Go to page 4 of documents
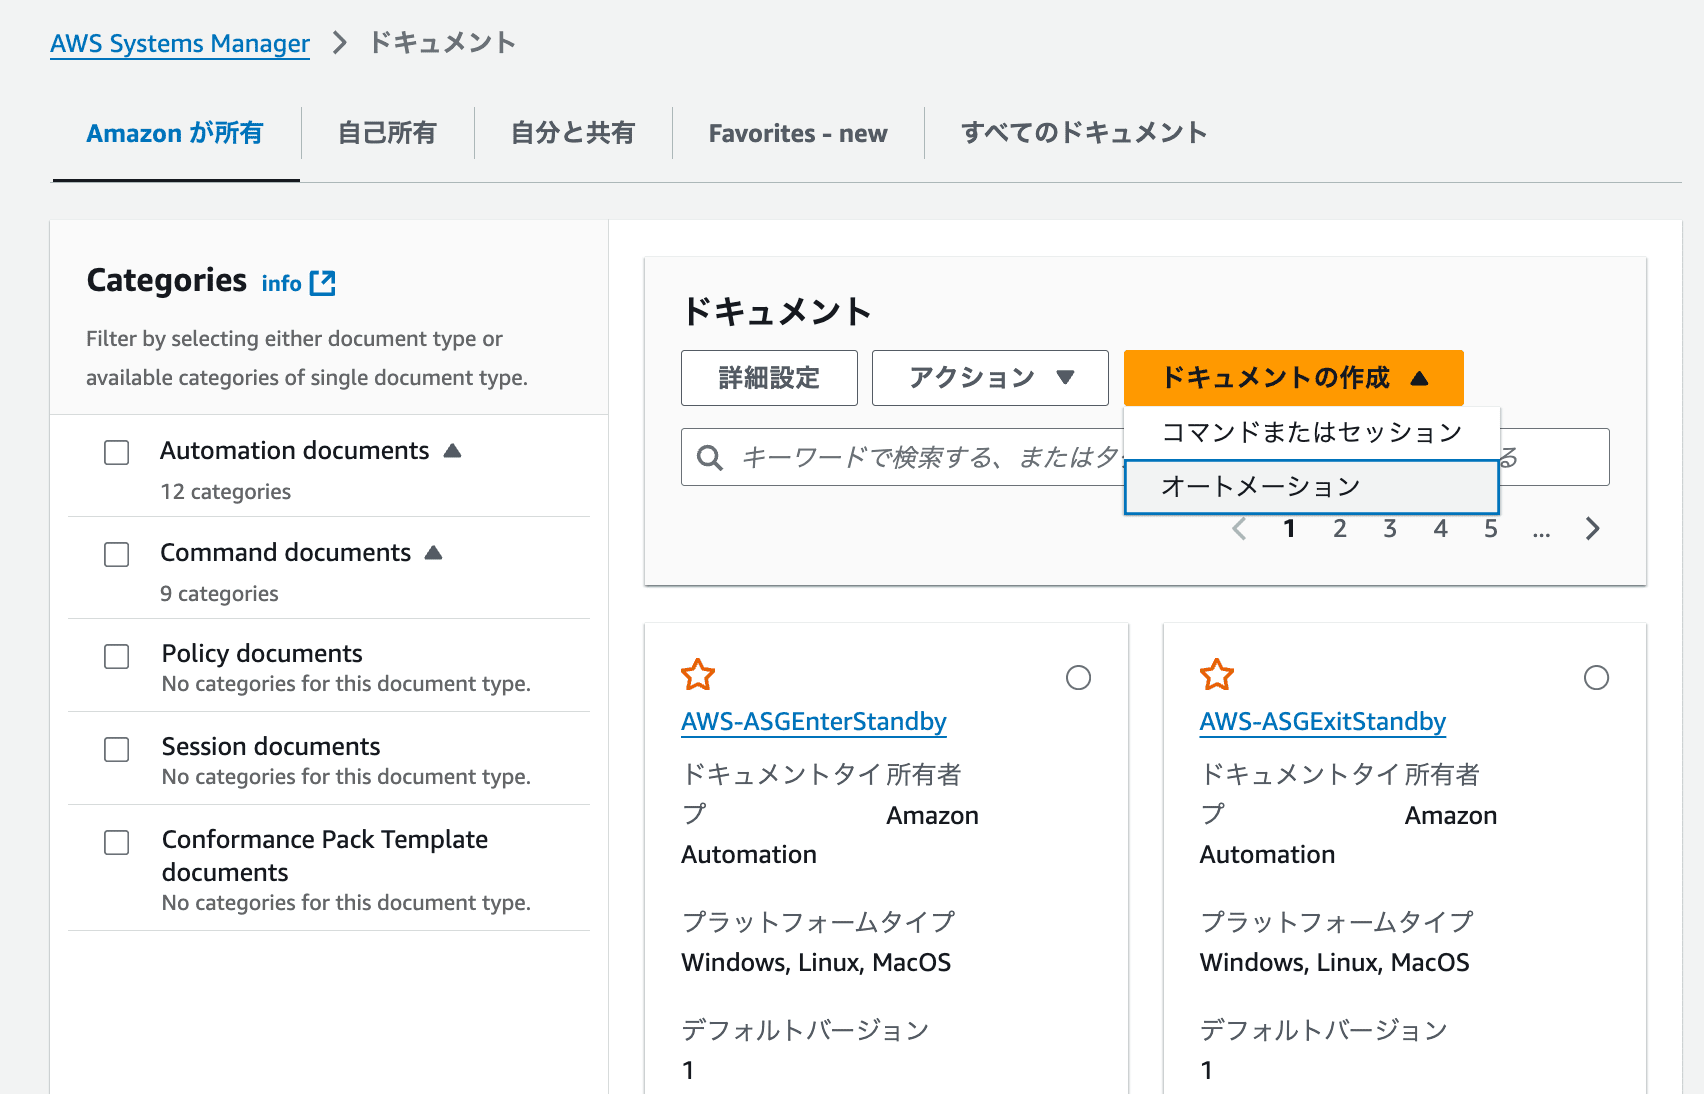The height and width of the screenshot is (1094, 1704). (1440, 528)
